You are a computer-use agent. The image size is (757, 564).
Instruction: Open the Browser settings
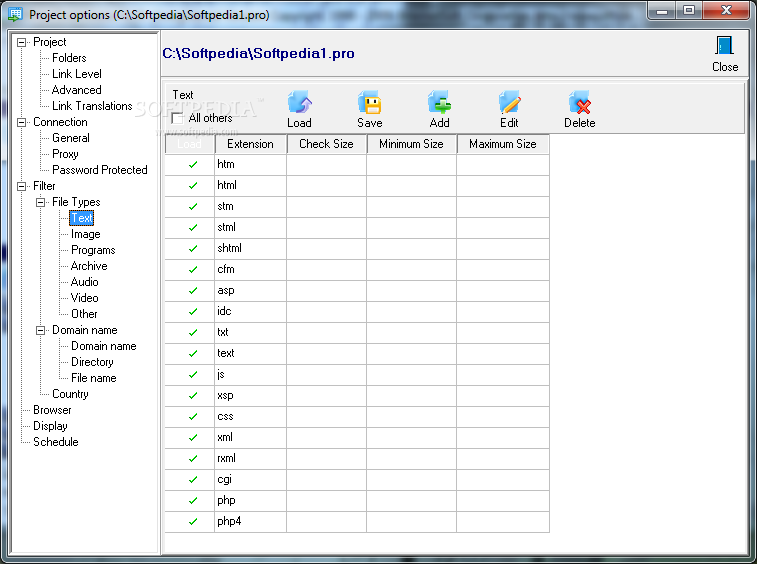pyautogui.click(x=52, y=410)
